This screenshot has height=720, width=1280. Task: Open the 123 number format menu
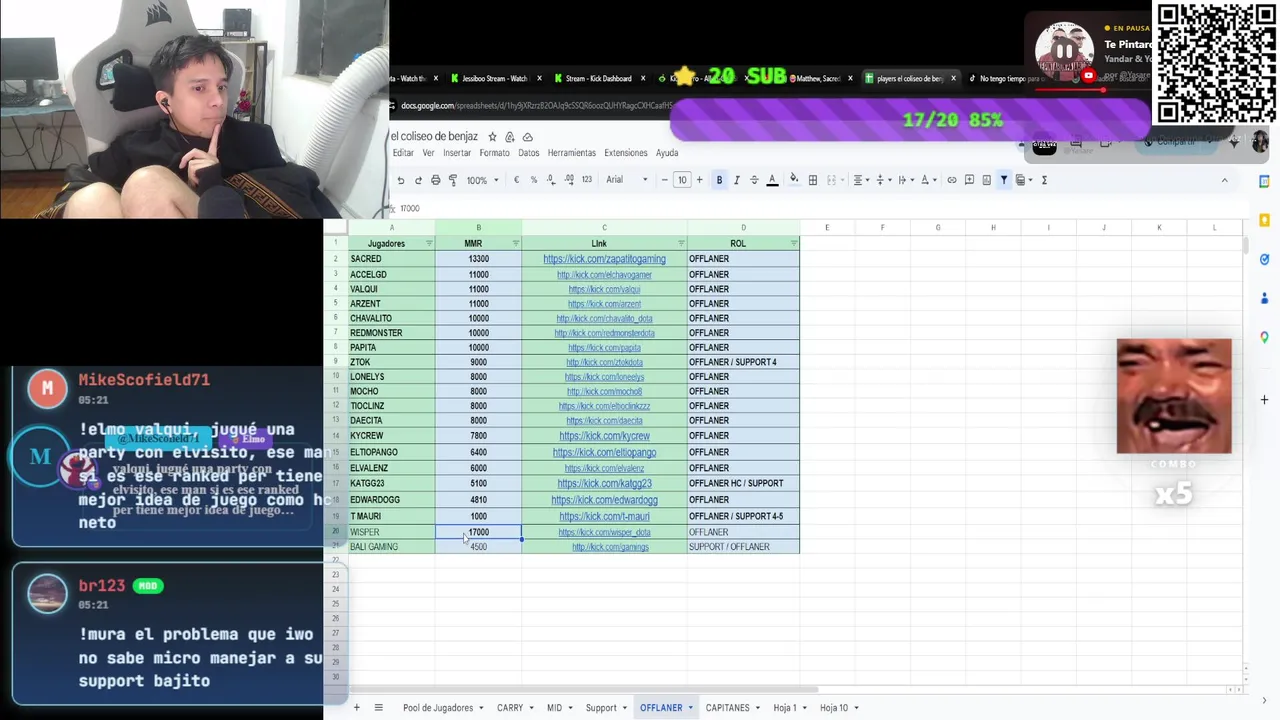pyautogui.click(x=587, y=180)
